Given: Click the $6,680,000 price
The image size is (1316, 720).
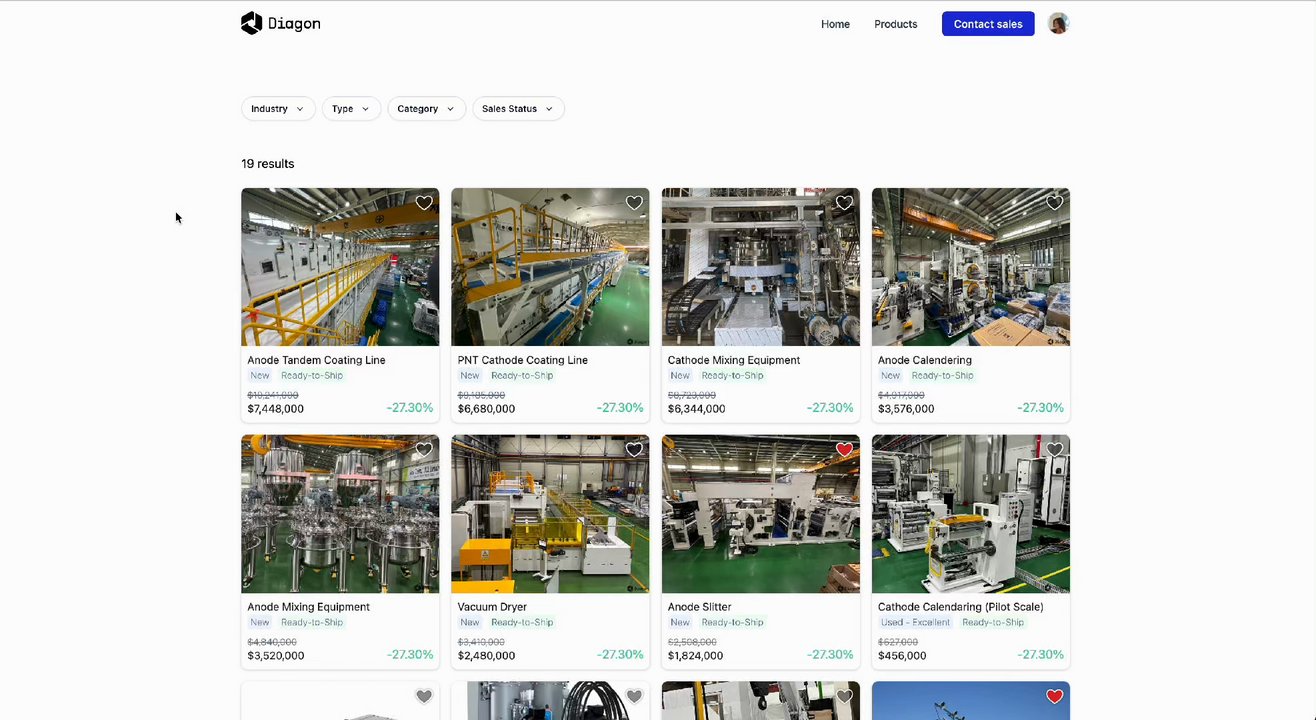Looking at the screenshot, I should tap(486, 409).
